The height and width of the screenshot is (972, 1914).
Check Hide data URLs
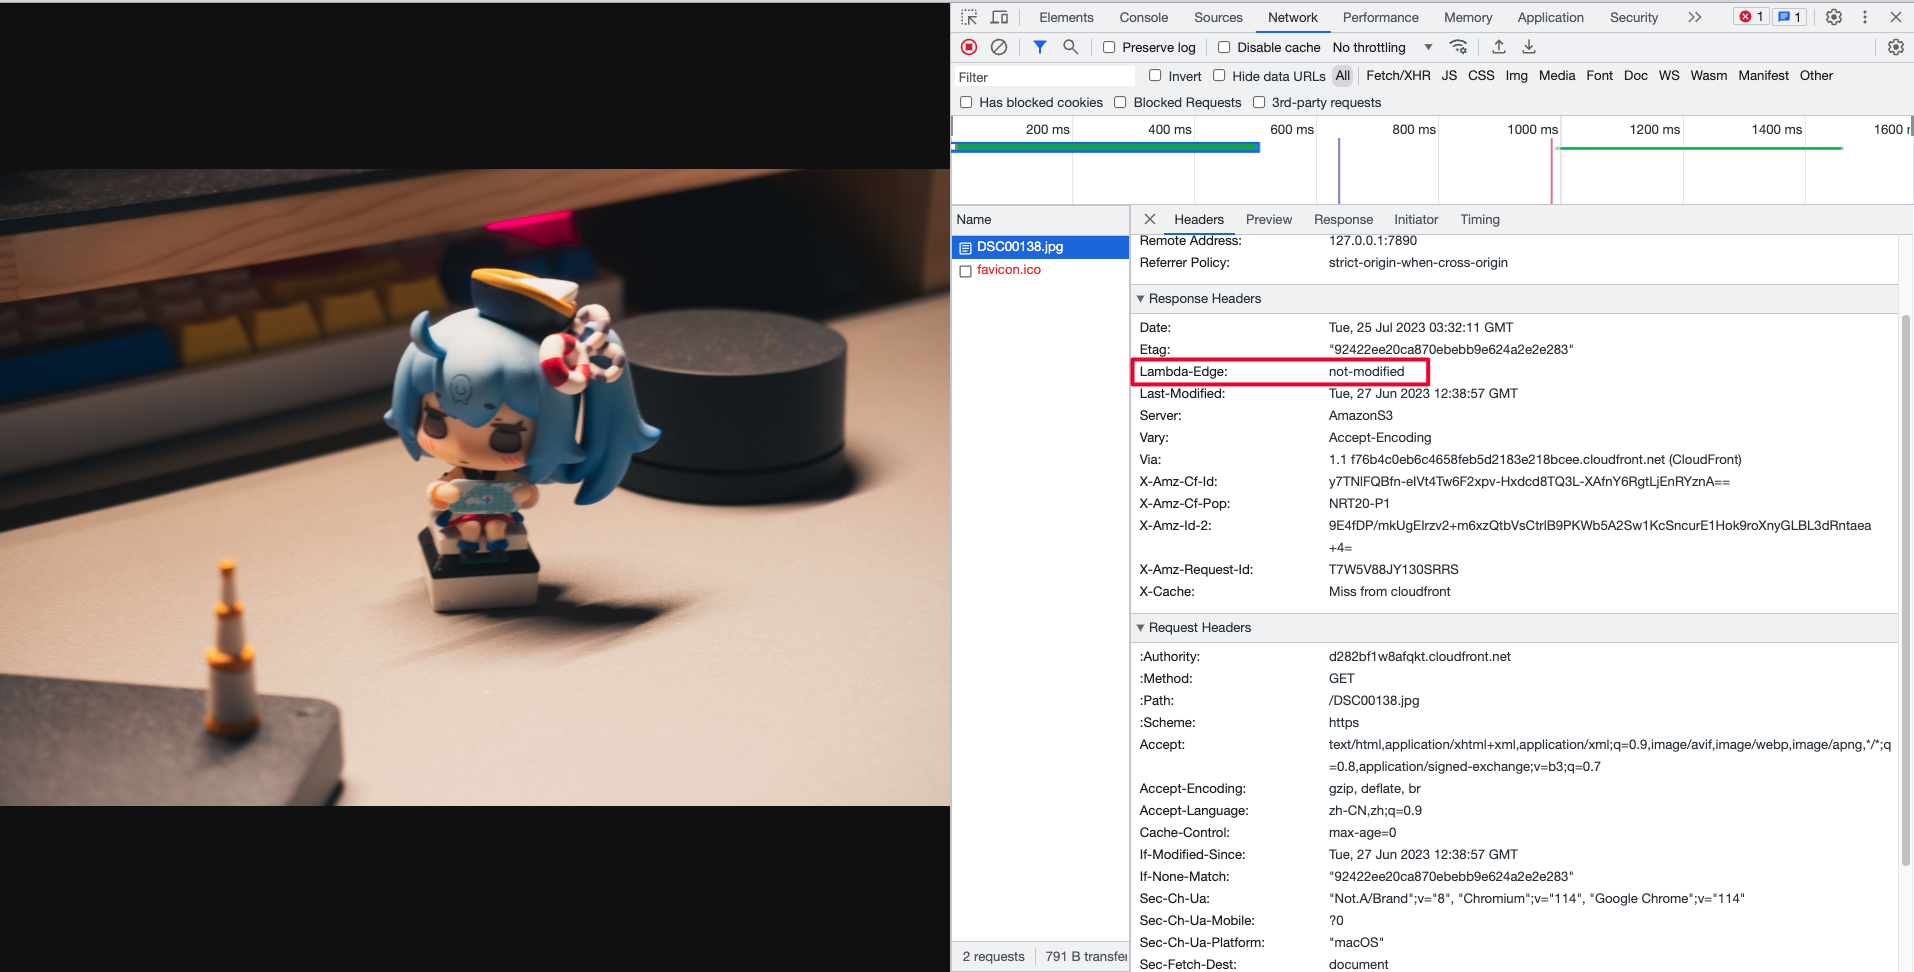tap(1219, 75)
